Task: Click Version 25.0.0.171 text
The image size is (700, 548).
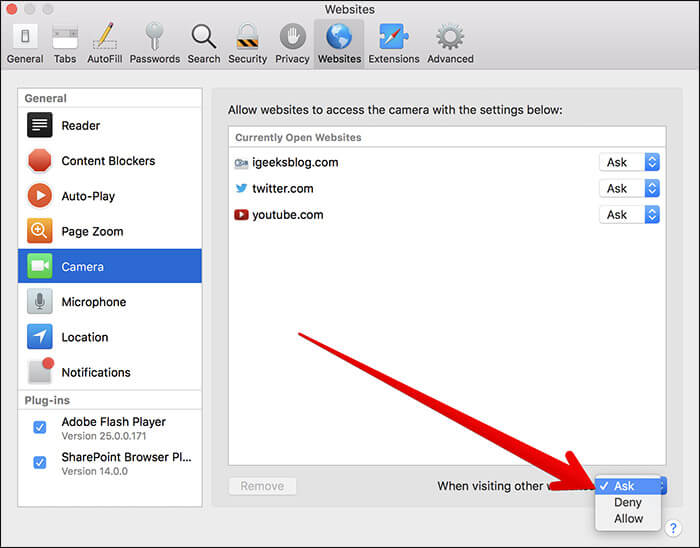Action: (x=104, y=436)
